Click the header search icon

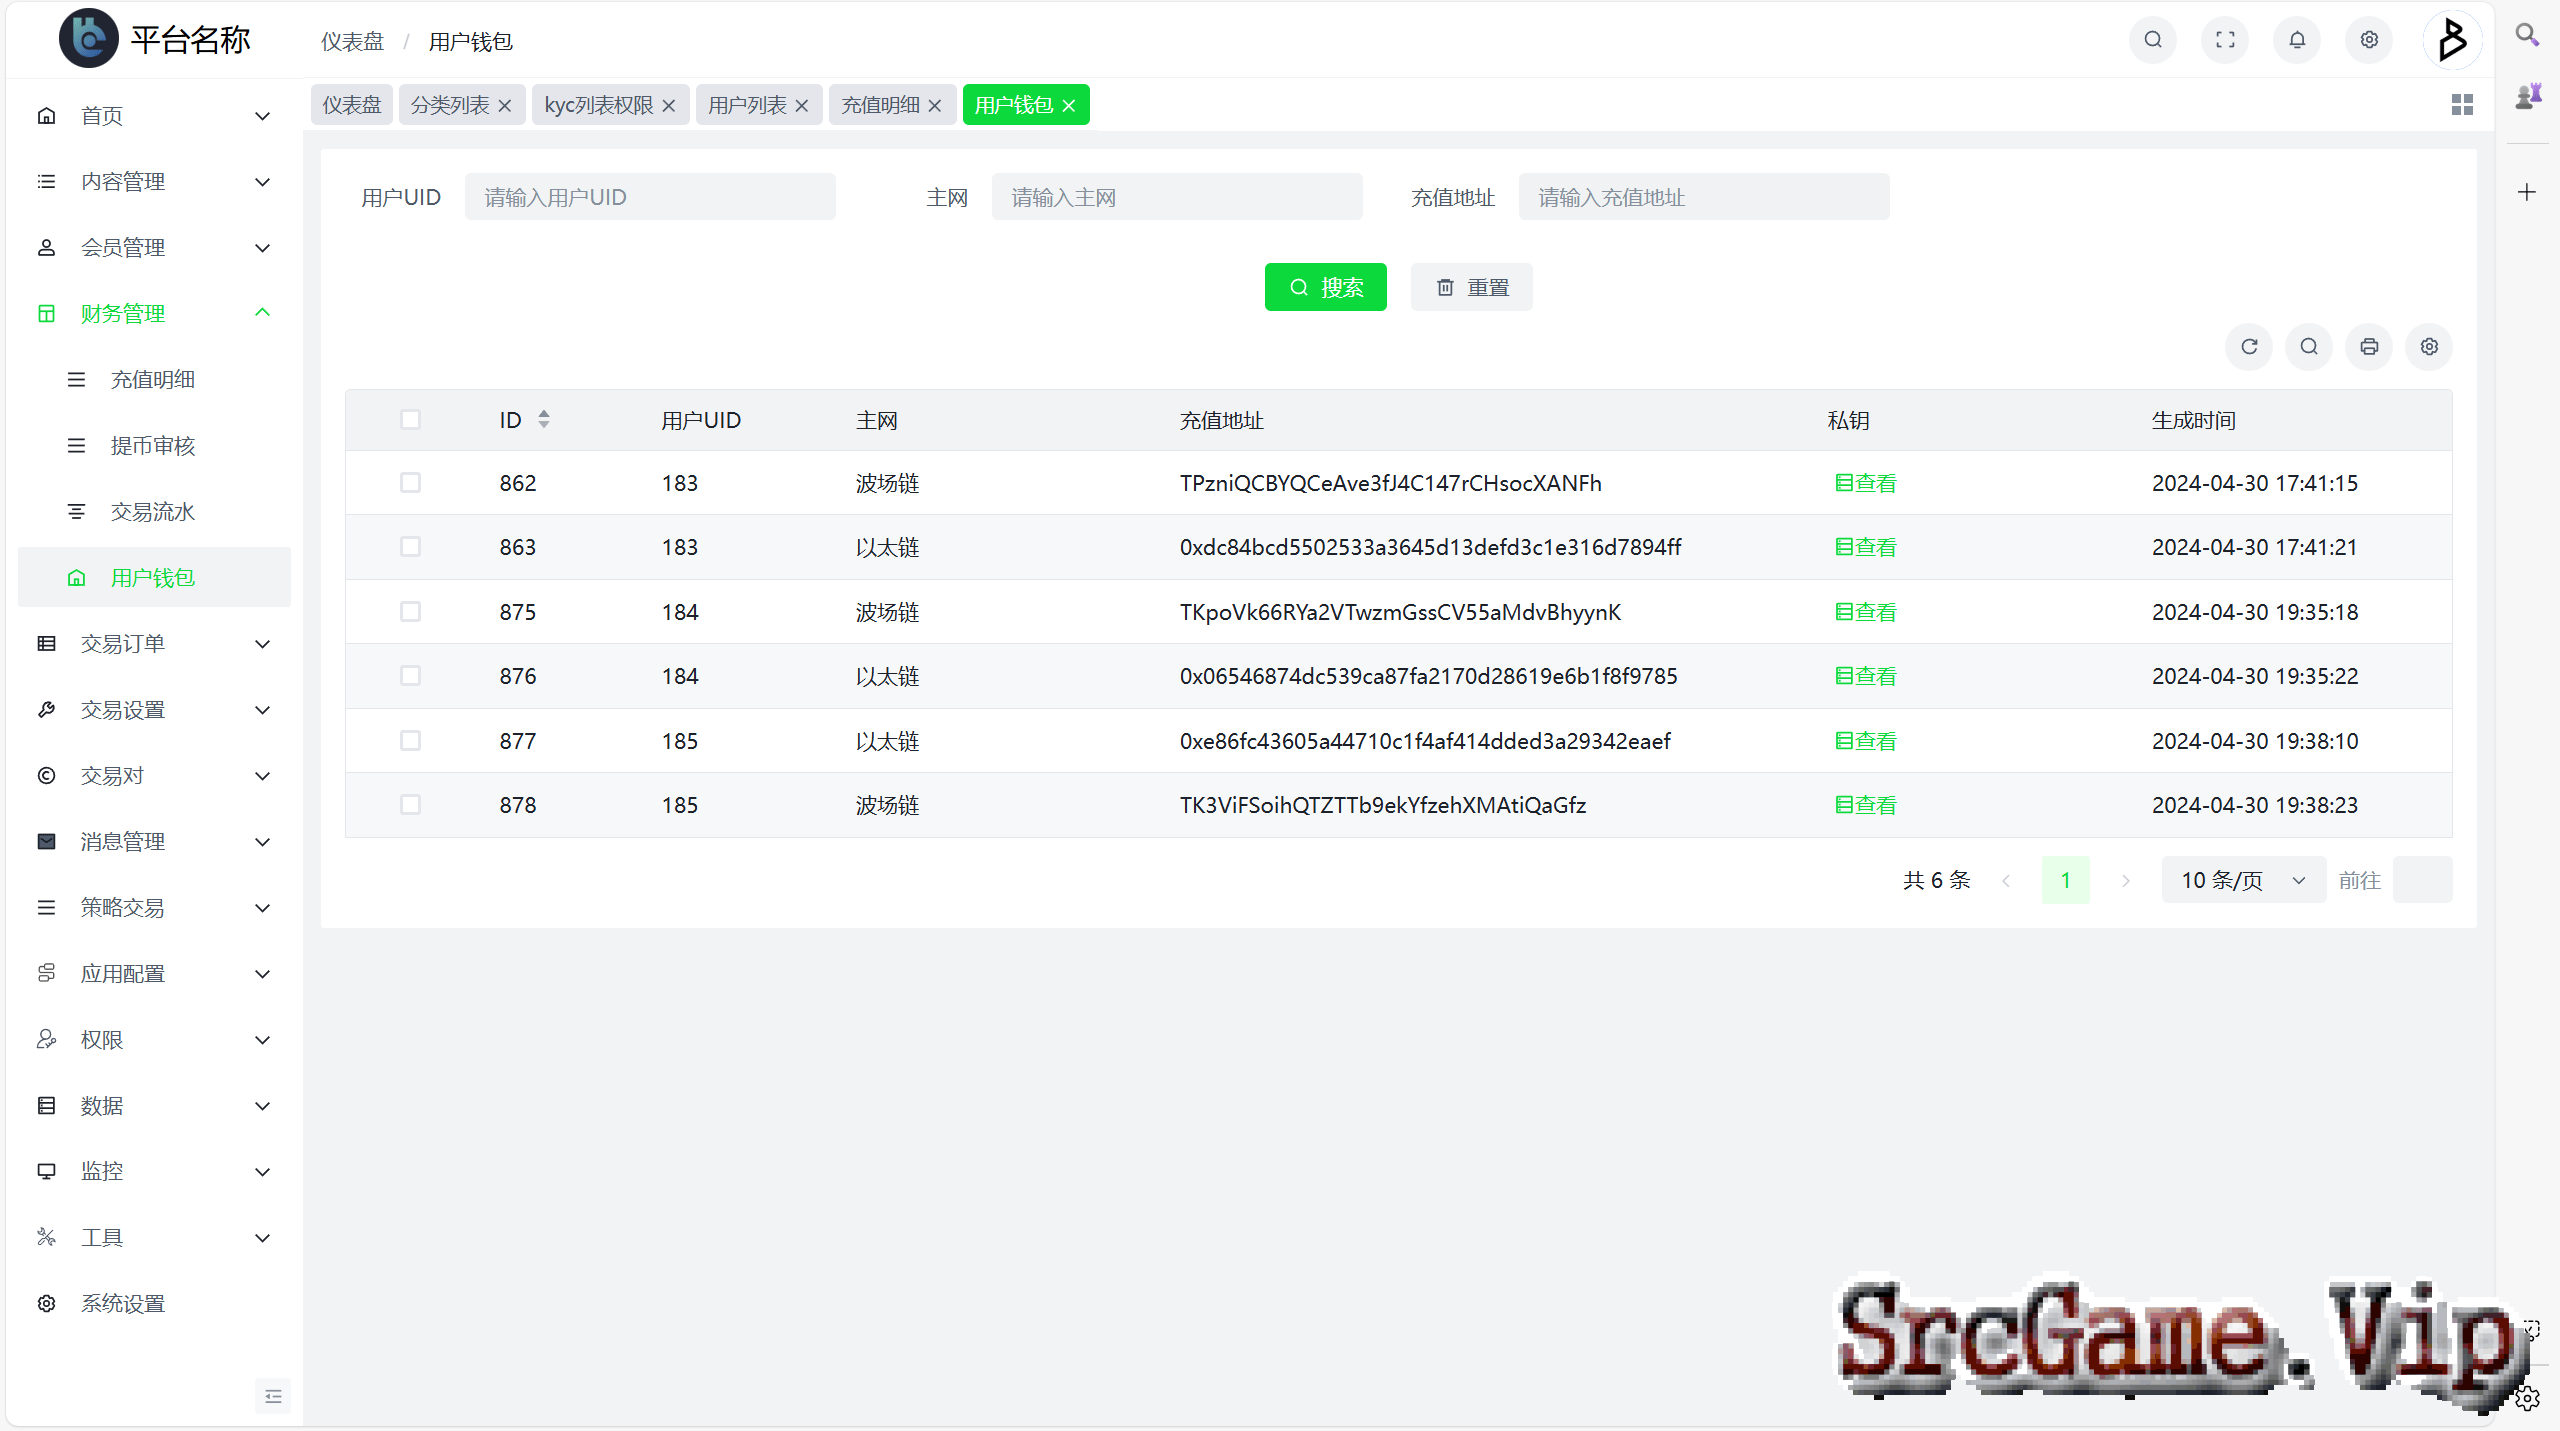click(x=2153, y=40)
